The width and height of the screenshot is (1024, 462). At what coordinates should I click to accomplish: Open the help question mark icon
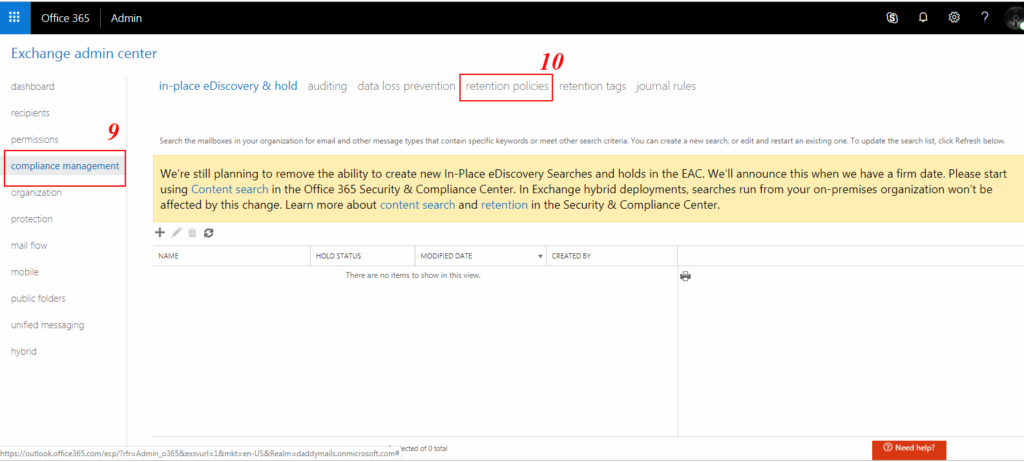[984, 18]
